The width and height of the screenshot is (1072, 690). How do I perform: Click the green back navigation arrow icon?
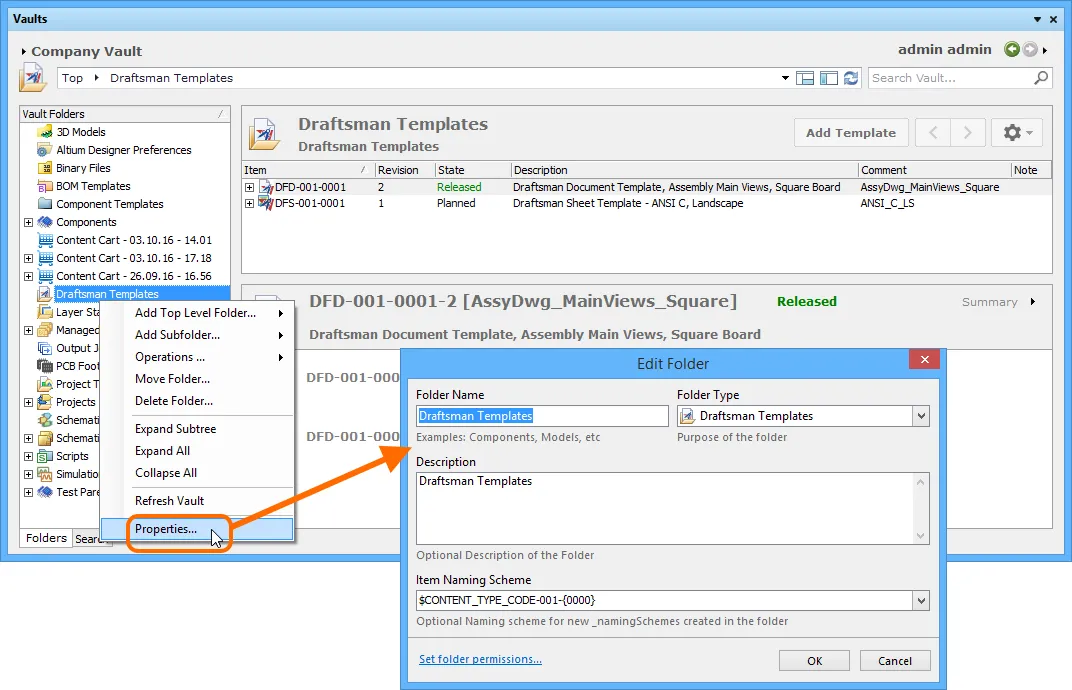pyautogui.click(x=1012, y=49)
